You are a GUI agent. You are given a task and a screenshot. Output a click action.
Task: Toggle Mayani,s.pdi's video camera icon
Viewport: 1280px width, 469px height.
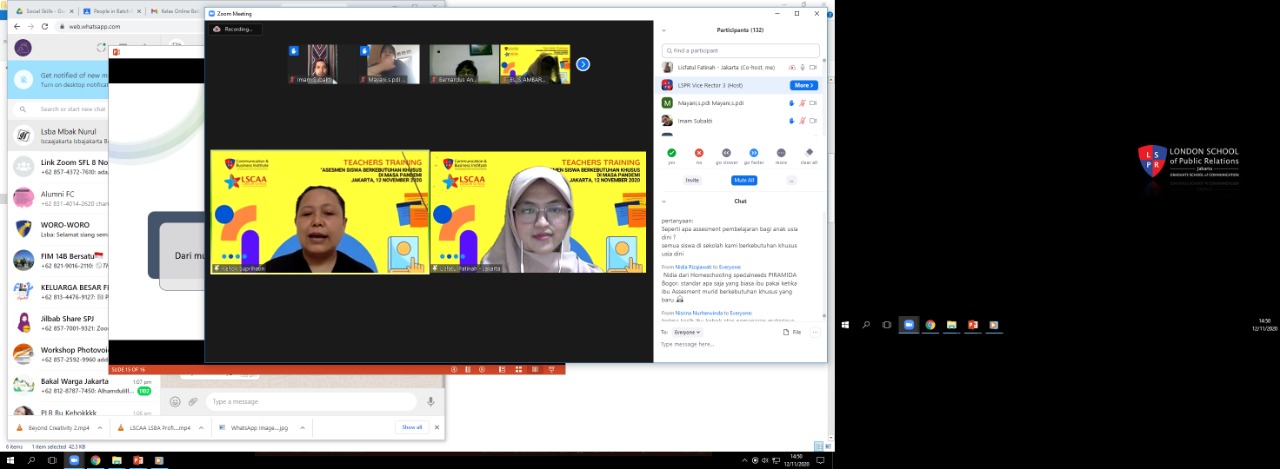[813, 103]
